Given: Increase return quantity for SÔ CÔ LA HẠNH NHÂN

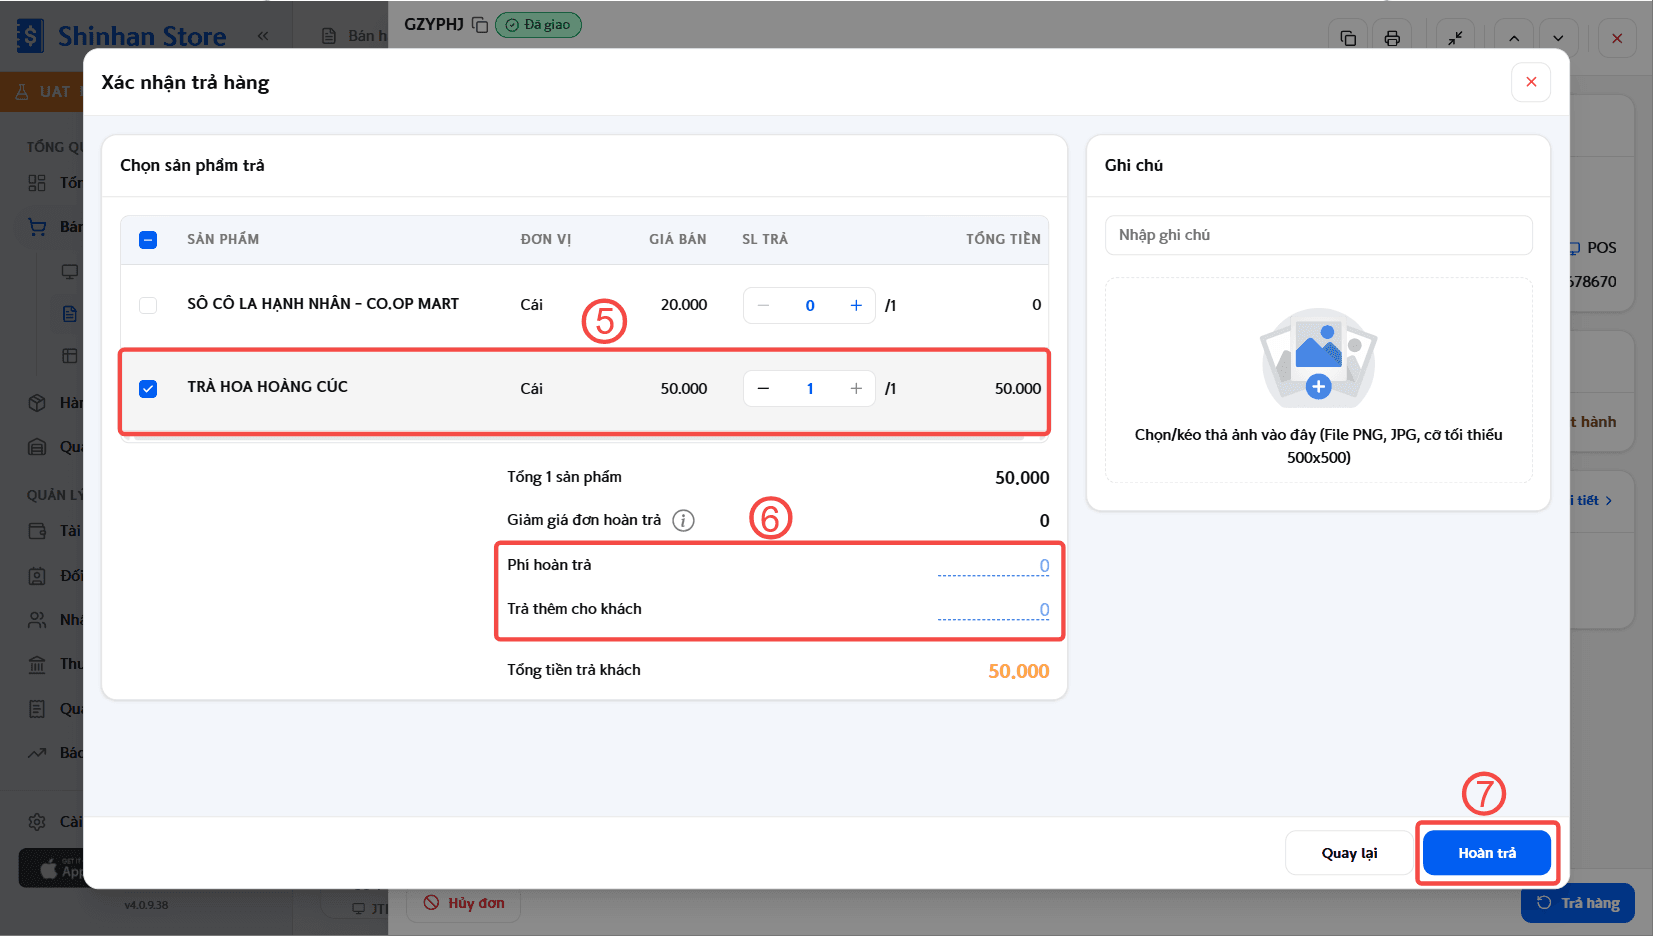Looking at the screenshot, I should (x=856, y=305).
